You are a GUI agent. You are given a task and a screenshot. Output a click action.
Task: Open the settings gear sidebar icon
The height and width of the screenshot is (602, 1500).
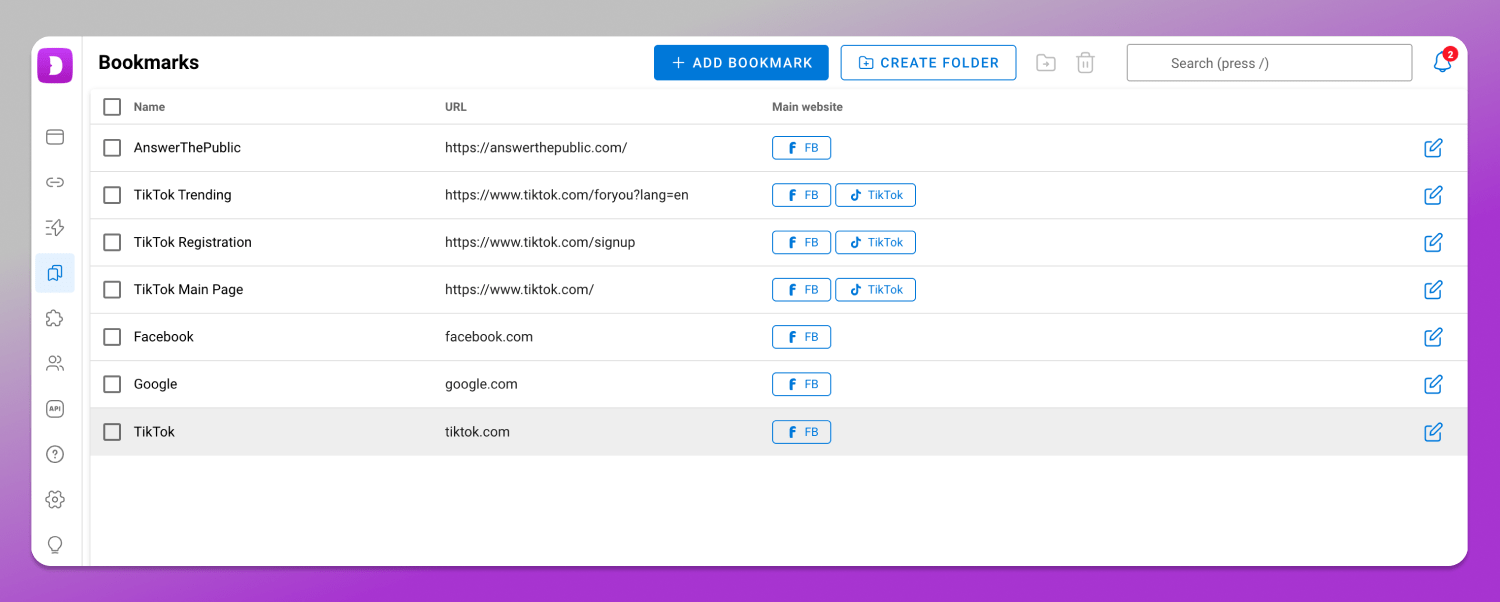[55, 499]
